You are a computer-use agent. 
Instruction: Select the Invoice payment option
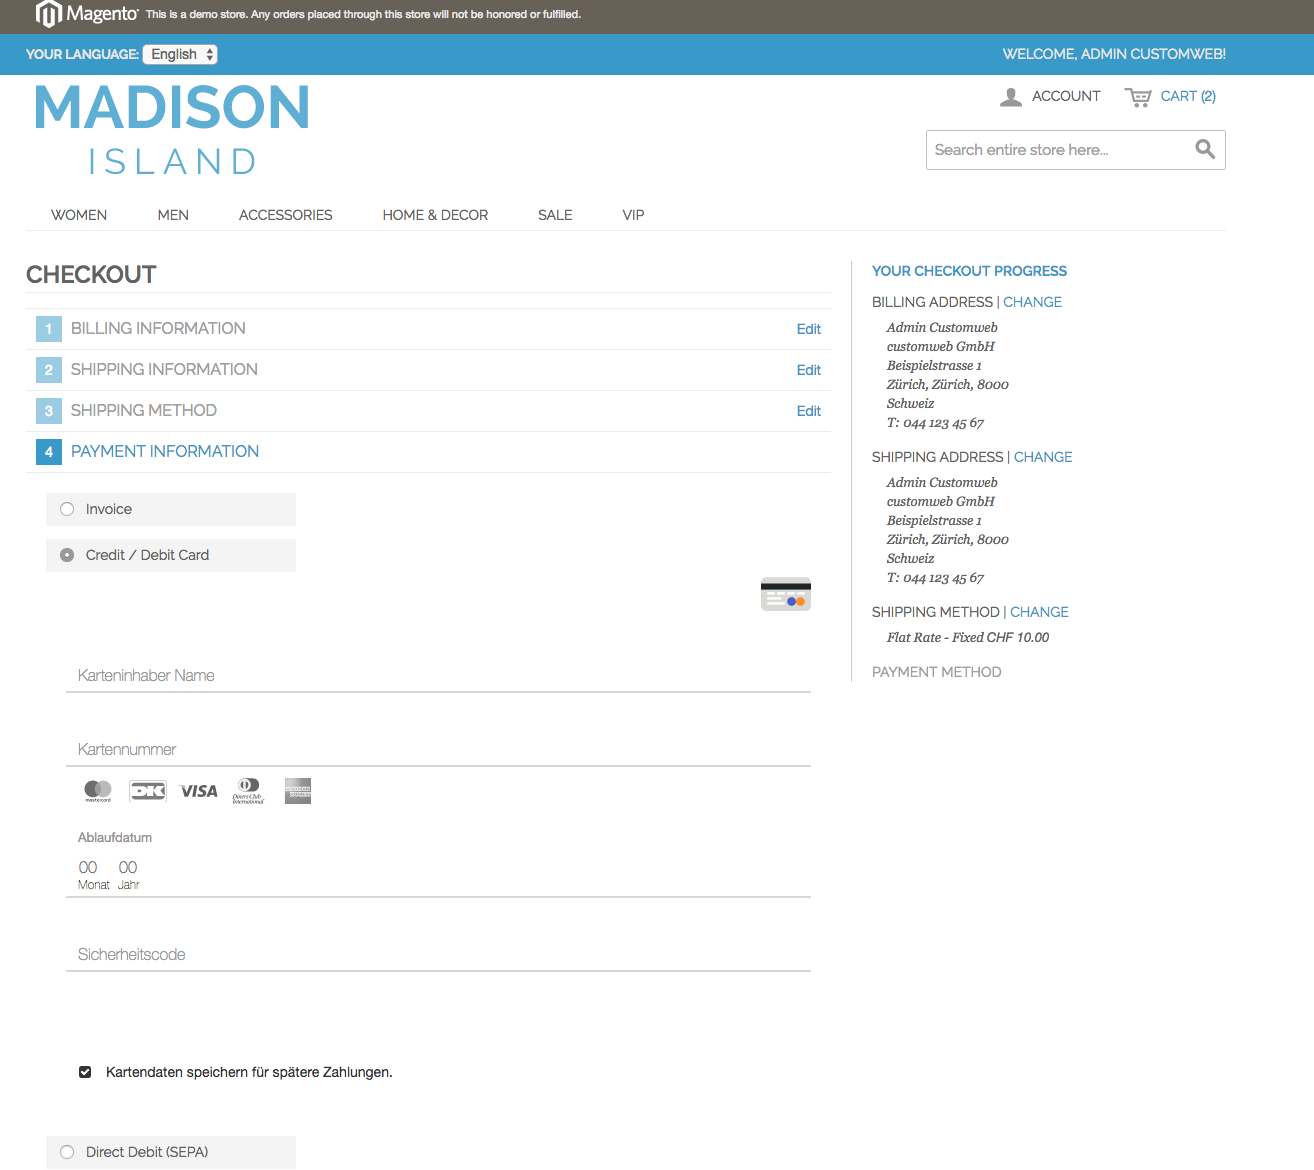coord(67,509)
